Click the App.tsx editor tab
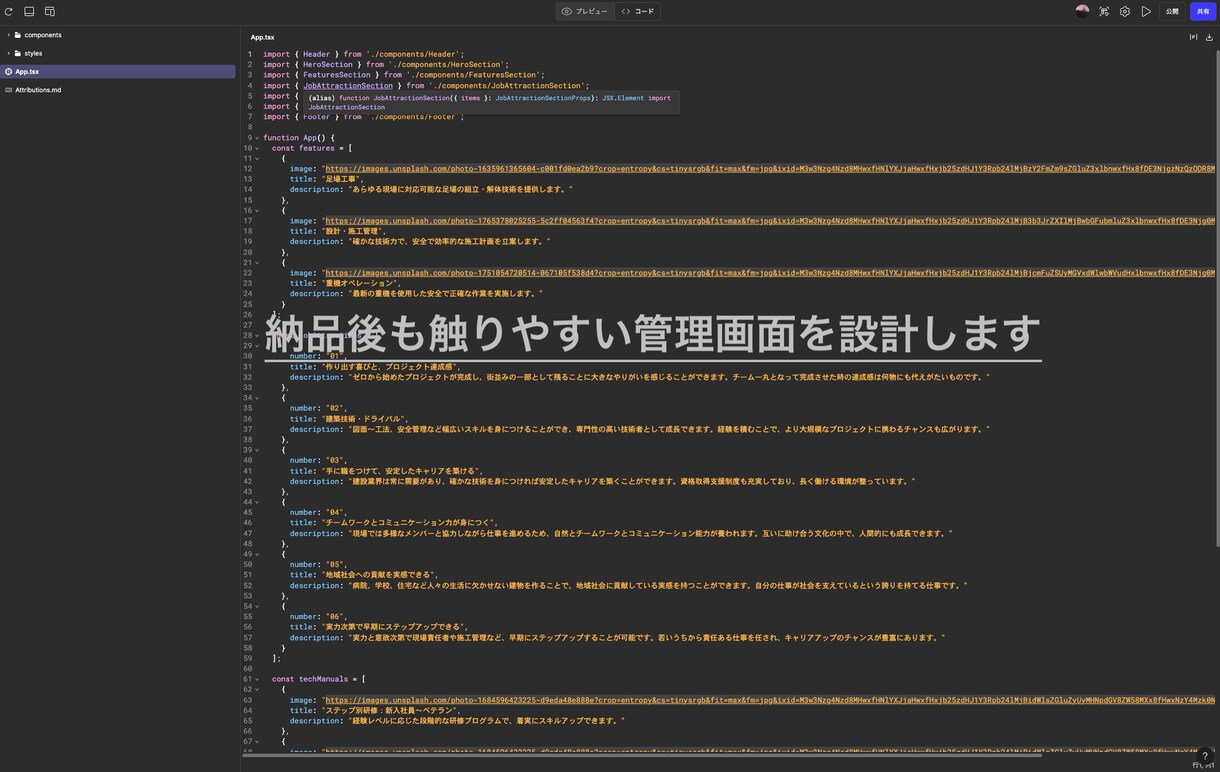1220x772 pixels. [x=262, y=37]
